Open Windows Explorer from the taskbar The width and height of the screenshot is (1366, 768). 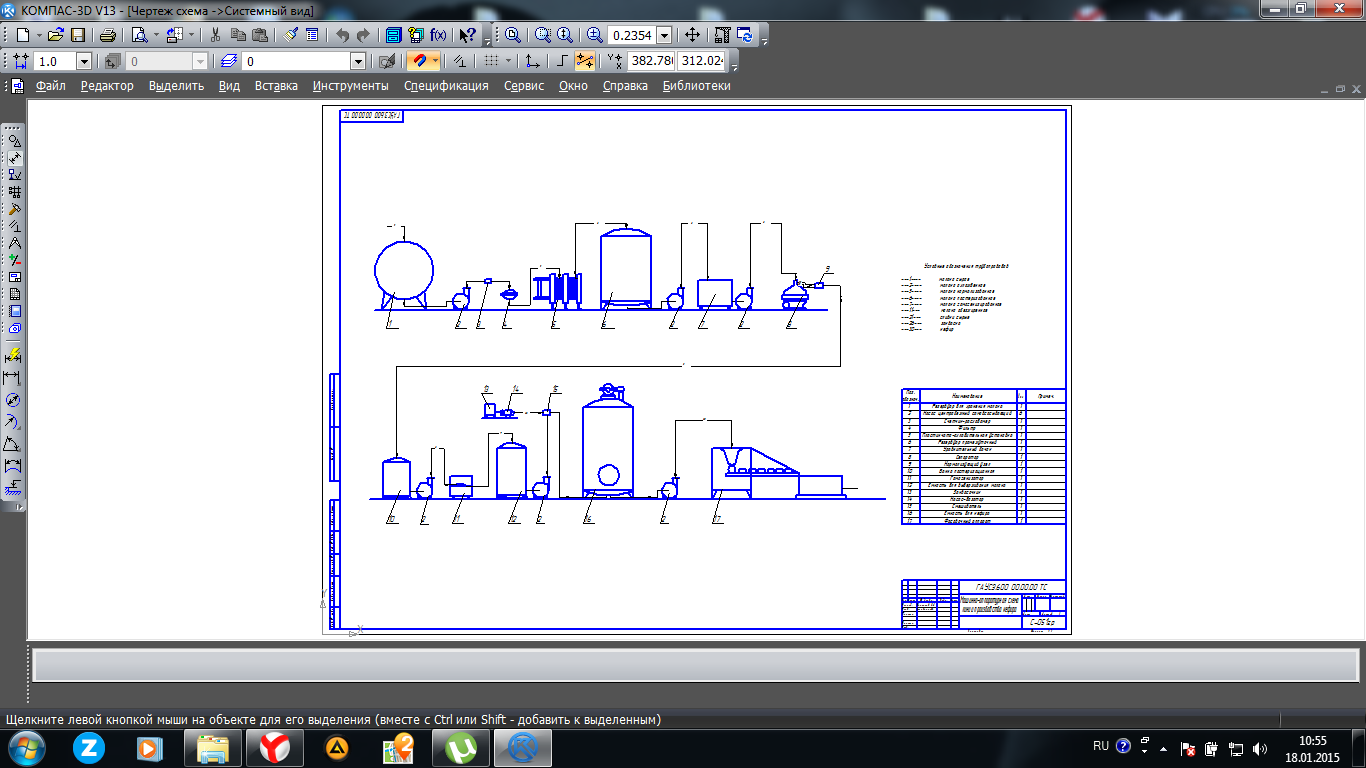click(x=214, y=747)
